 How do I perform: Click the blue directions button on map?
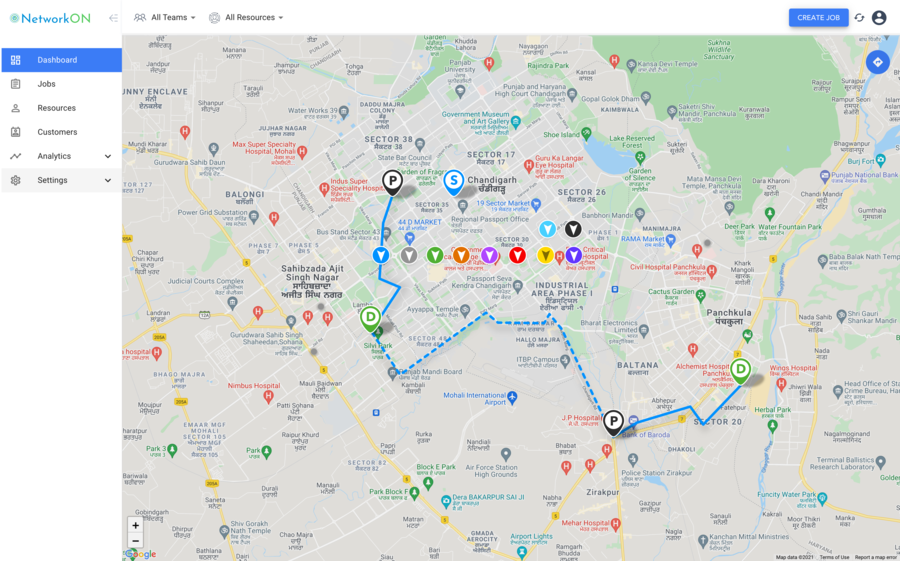pos(877,62)
